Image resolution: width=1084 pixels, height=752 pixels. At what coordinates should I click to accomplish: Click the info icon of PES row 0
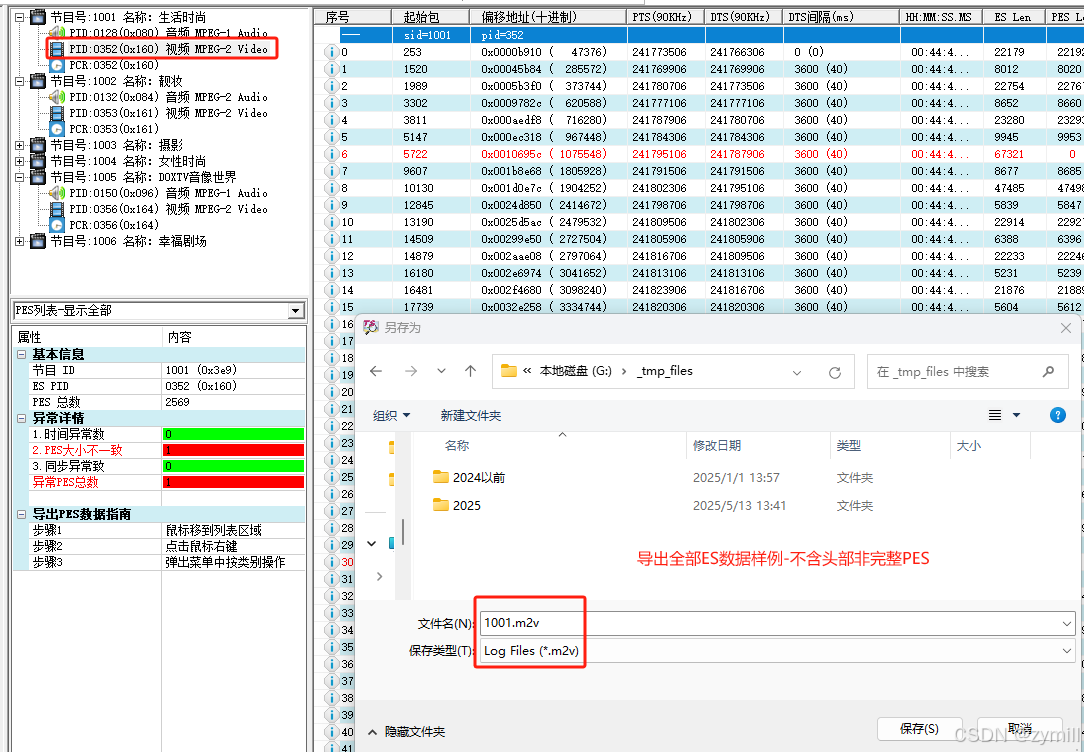click(331, 52)
